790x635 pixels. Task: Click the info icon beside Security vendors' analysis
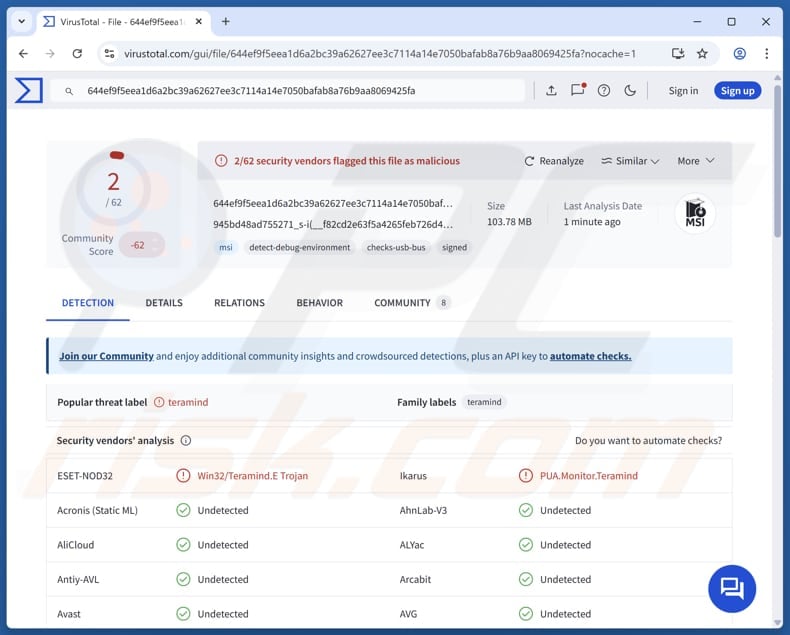[x=186, y=440]
